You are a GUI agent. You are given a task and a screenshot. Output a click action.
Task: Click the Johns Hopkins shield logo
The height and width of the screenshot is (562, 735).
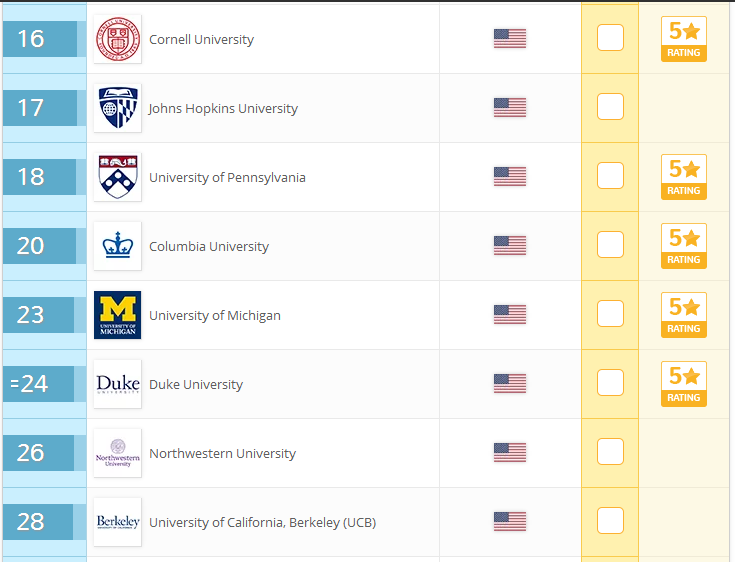118,108
